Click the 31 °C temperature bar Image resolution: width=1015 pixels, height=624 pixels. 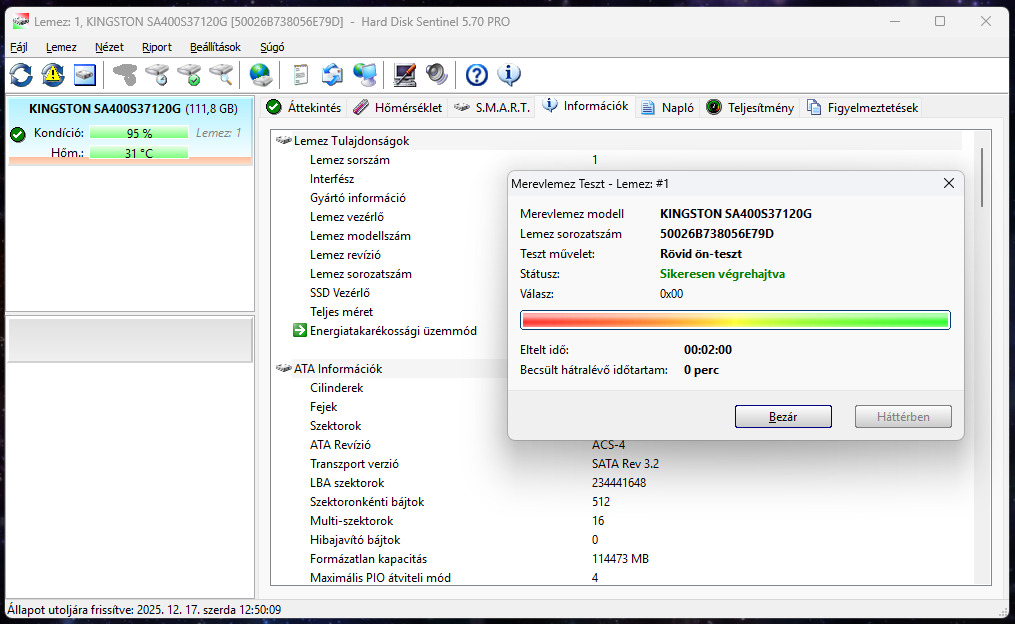139,153
